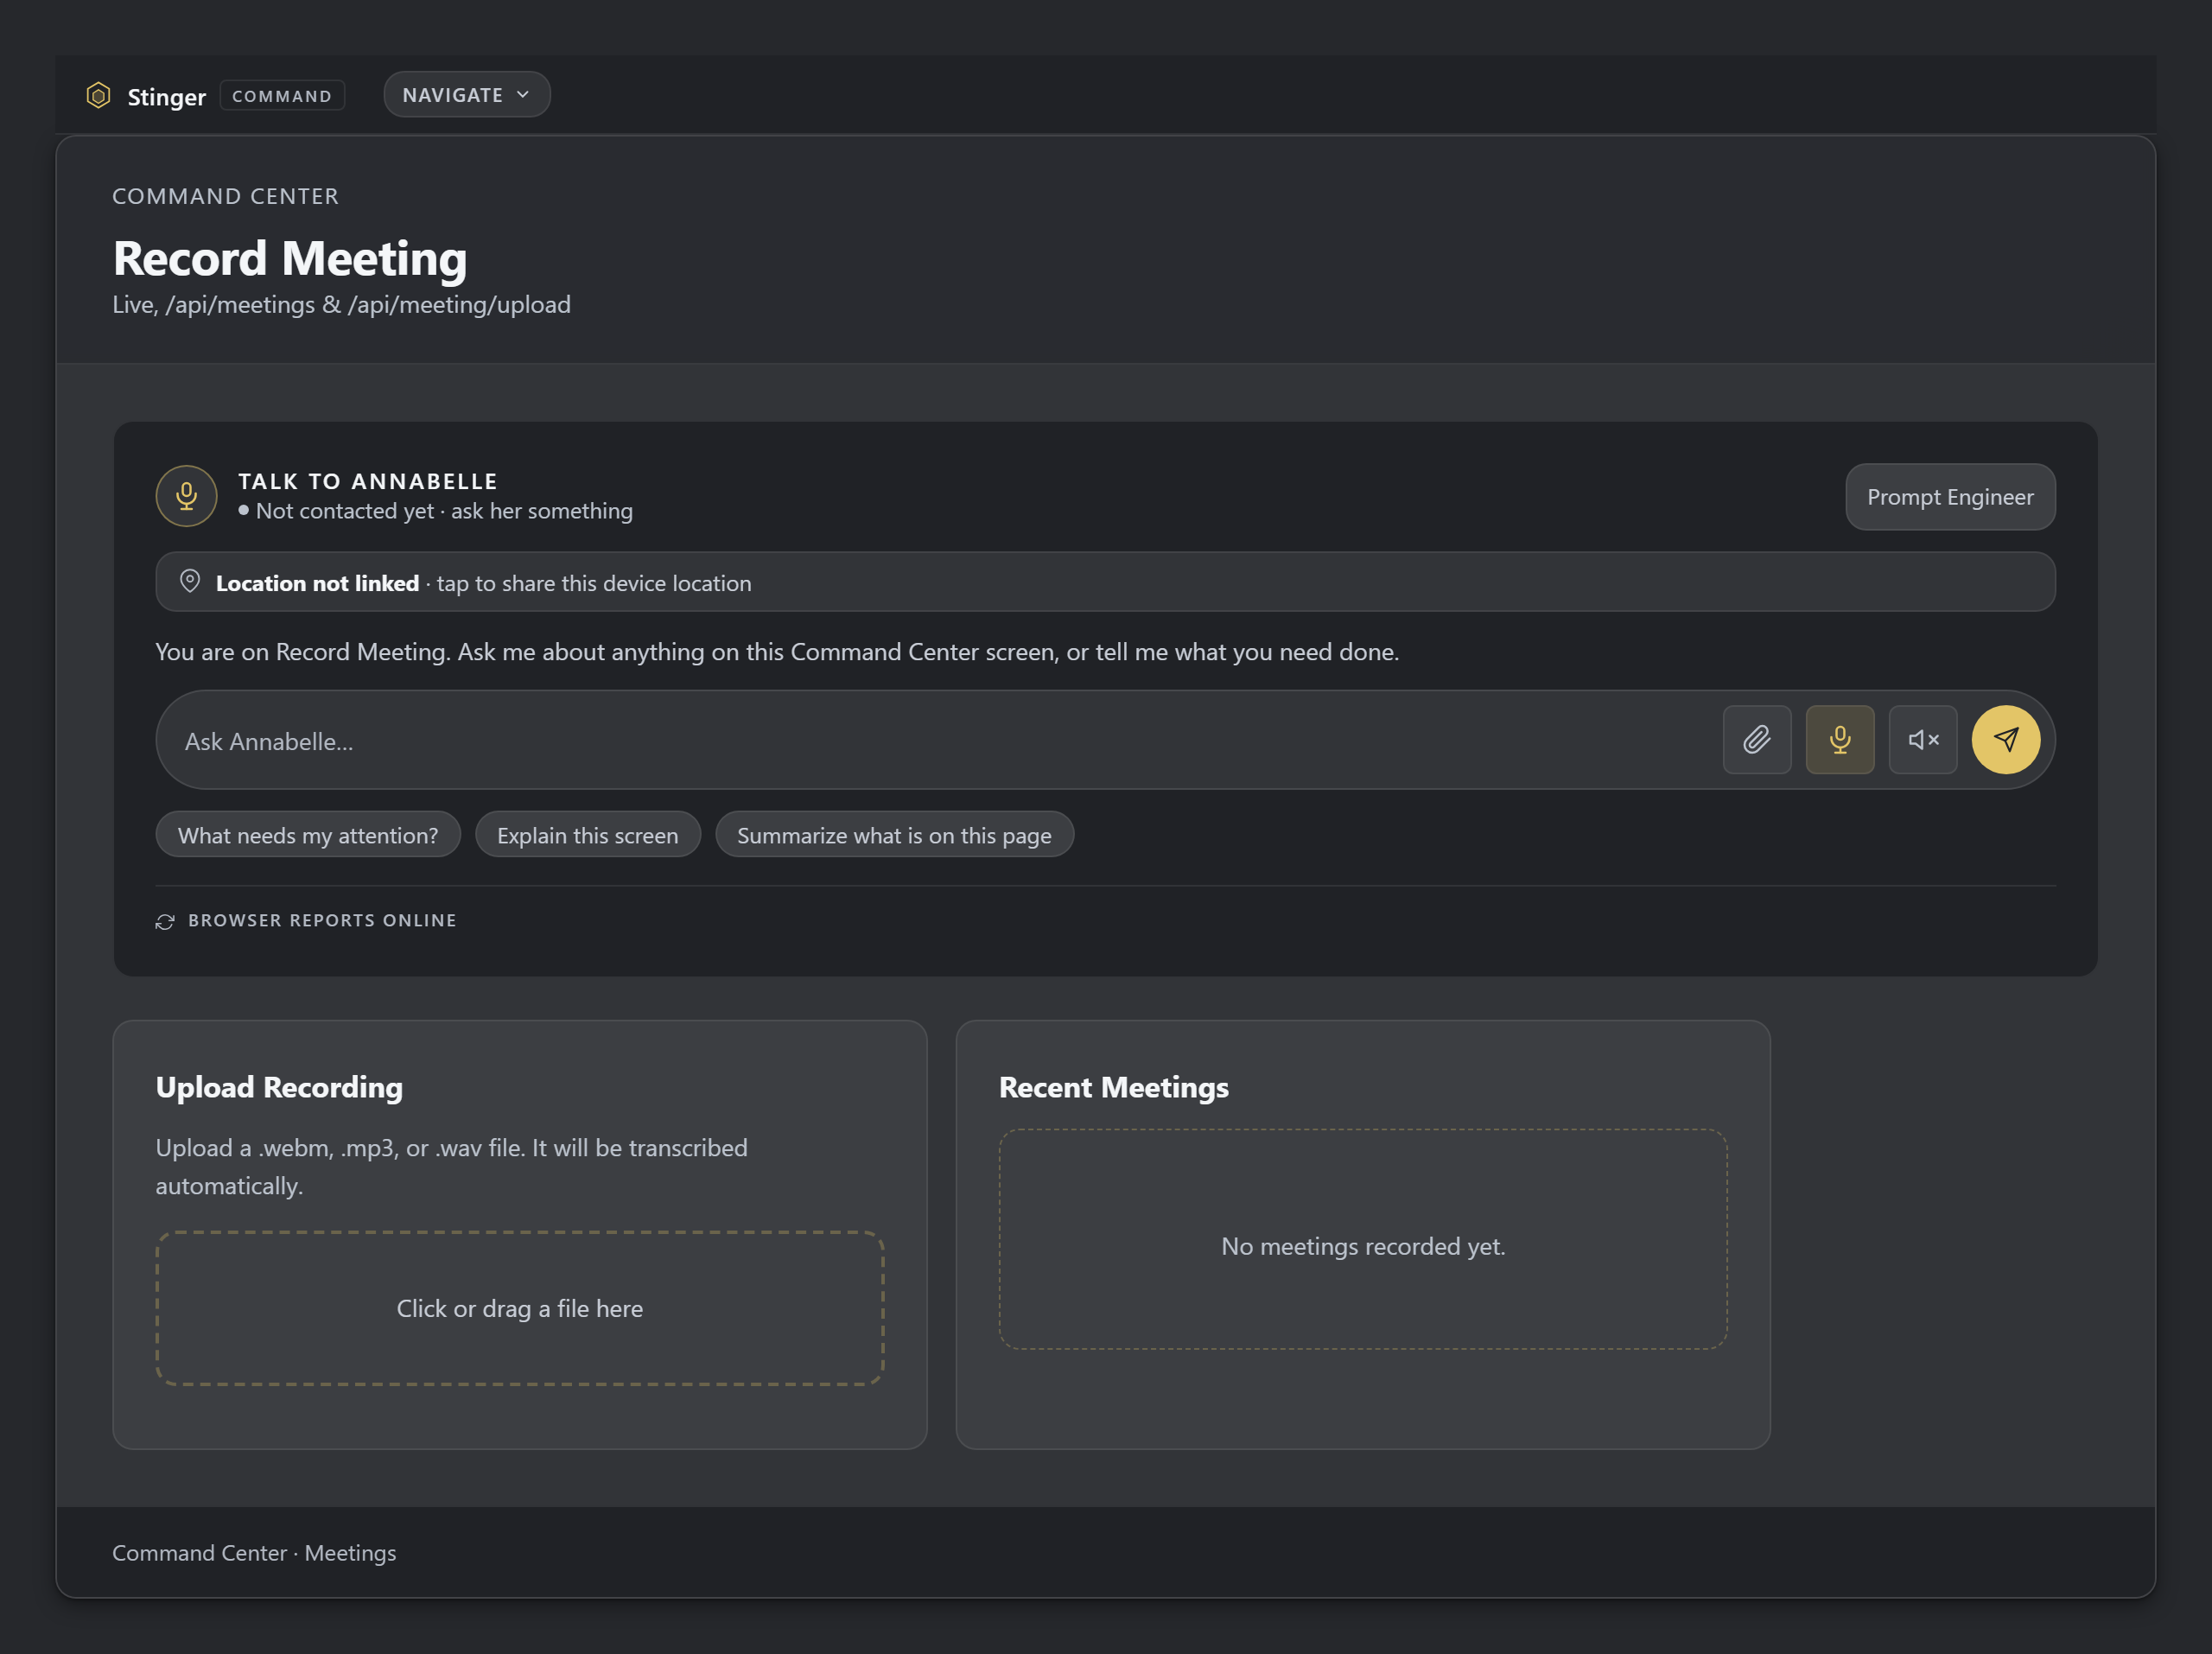Click the COMMAND badge next to Stinger
2212x1654 pixels.
tap(282, 96)
